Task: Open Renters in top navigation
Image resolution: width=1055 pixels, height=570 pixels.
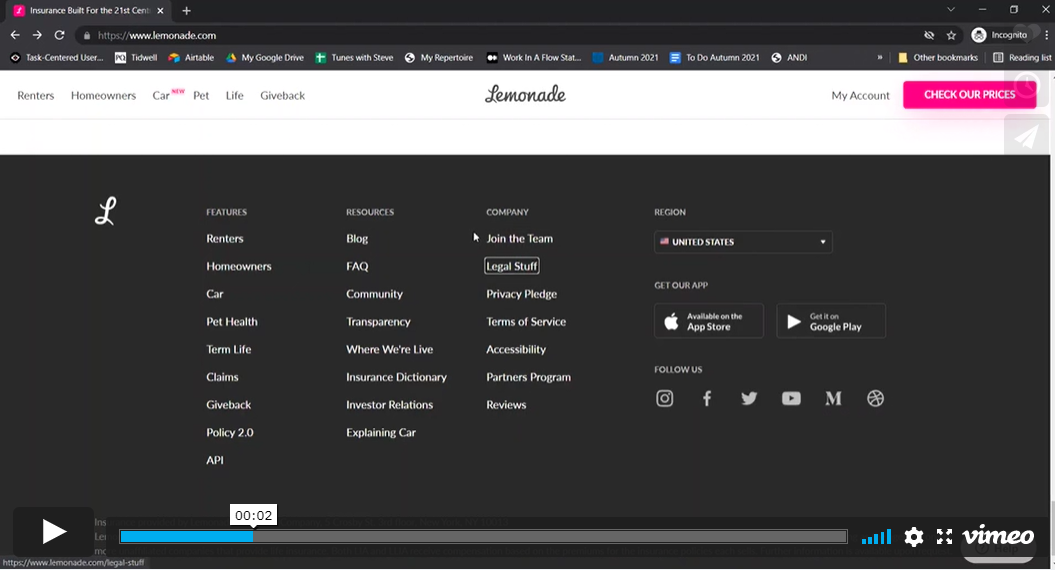Action: point(36,96)
